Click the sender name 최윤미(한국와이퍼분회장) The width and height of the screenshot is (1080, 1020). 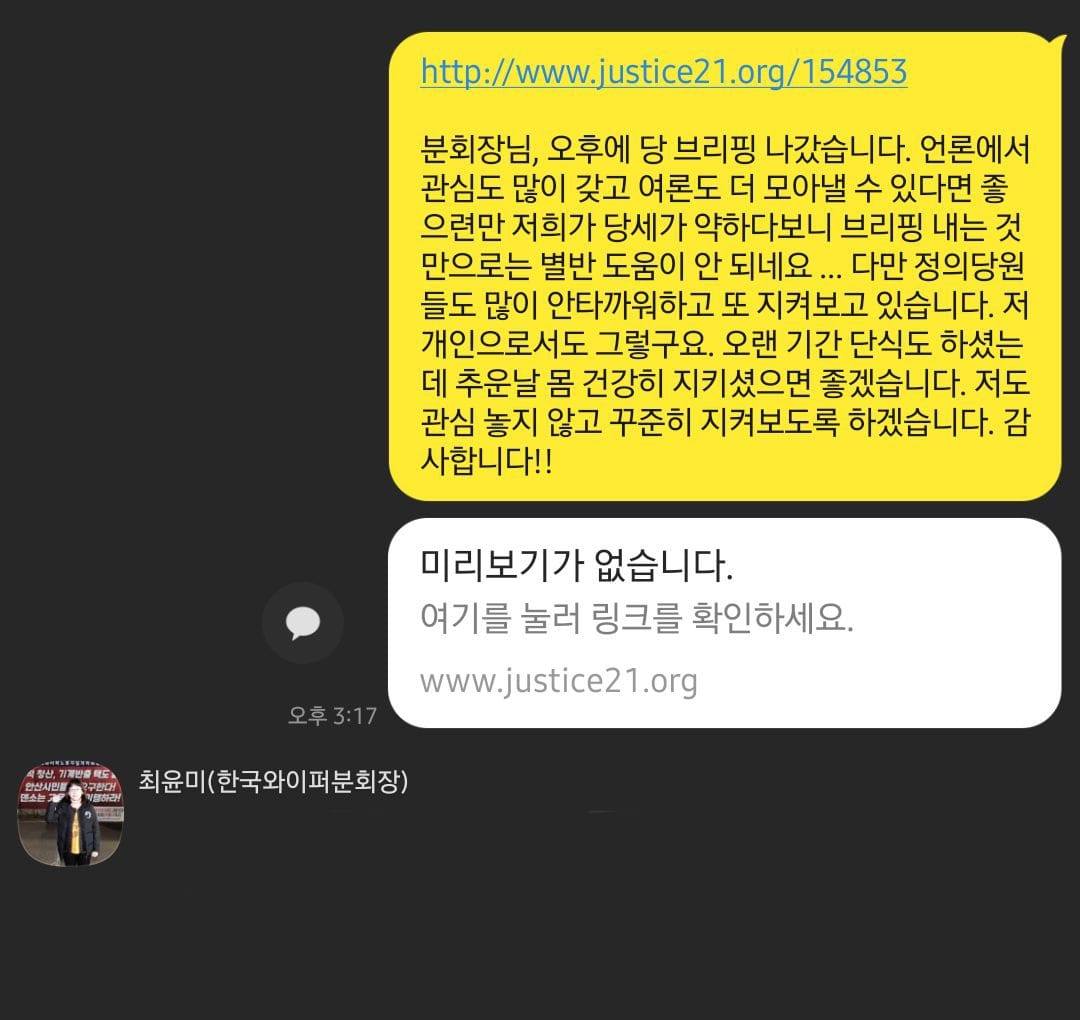click(273, 781)
